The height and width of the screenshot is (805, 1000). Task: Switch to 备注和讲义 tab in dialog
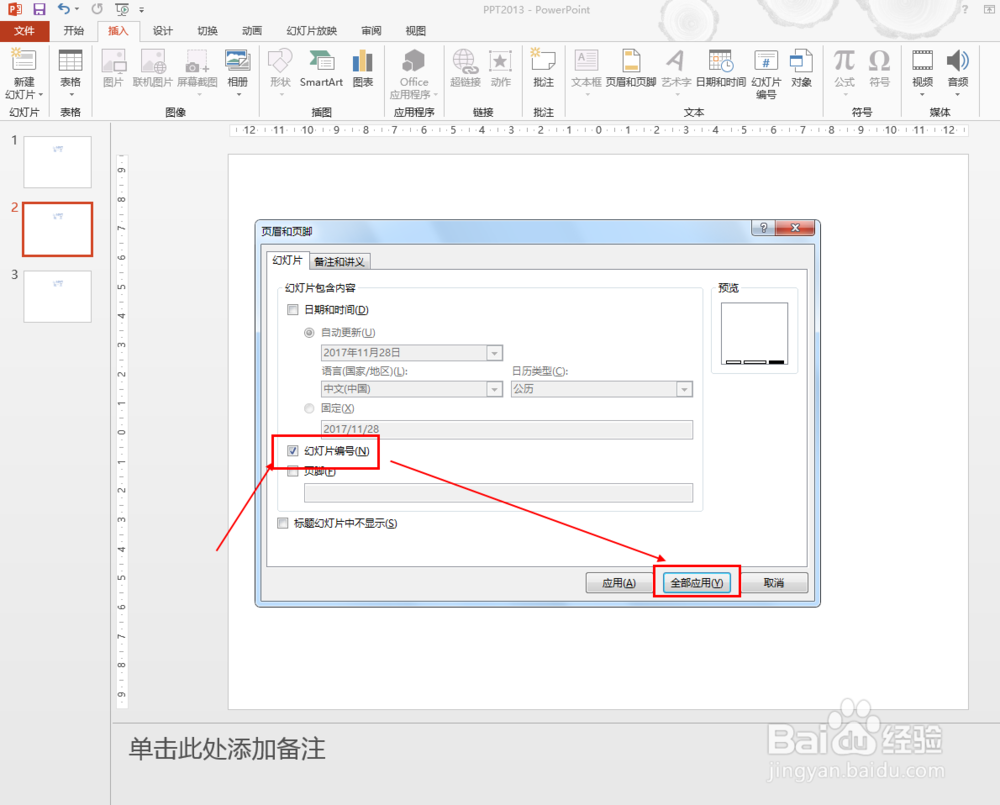339,262
